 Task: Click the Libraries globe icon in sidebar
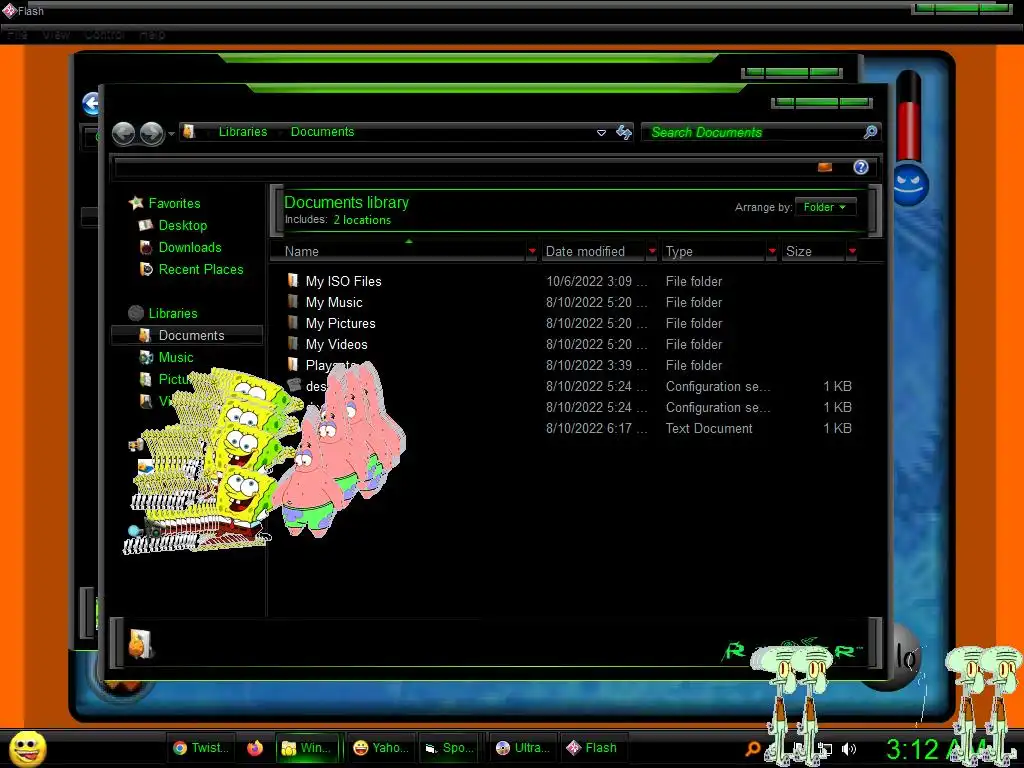point(136,313)
